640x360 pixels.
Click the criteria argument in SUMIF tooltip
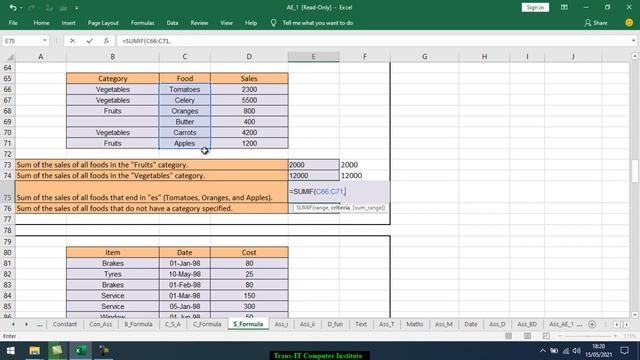coord(340,208)
